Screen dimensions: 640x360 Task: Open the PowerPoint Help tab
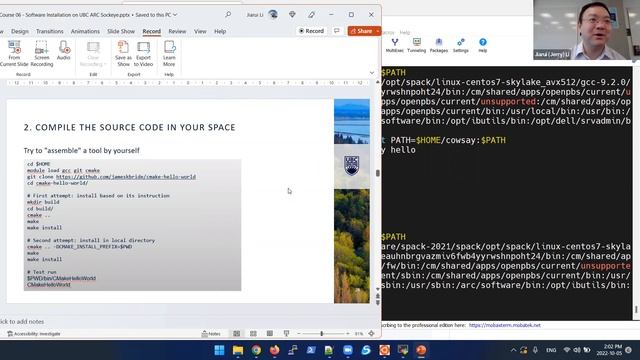tap(220, 31)
